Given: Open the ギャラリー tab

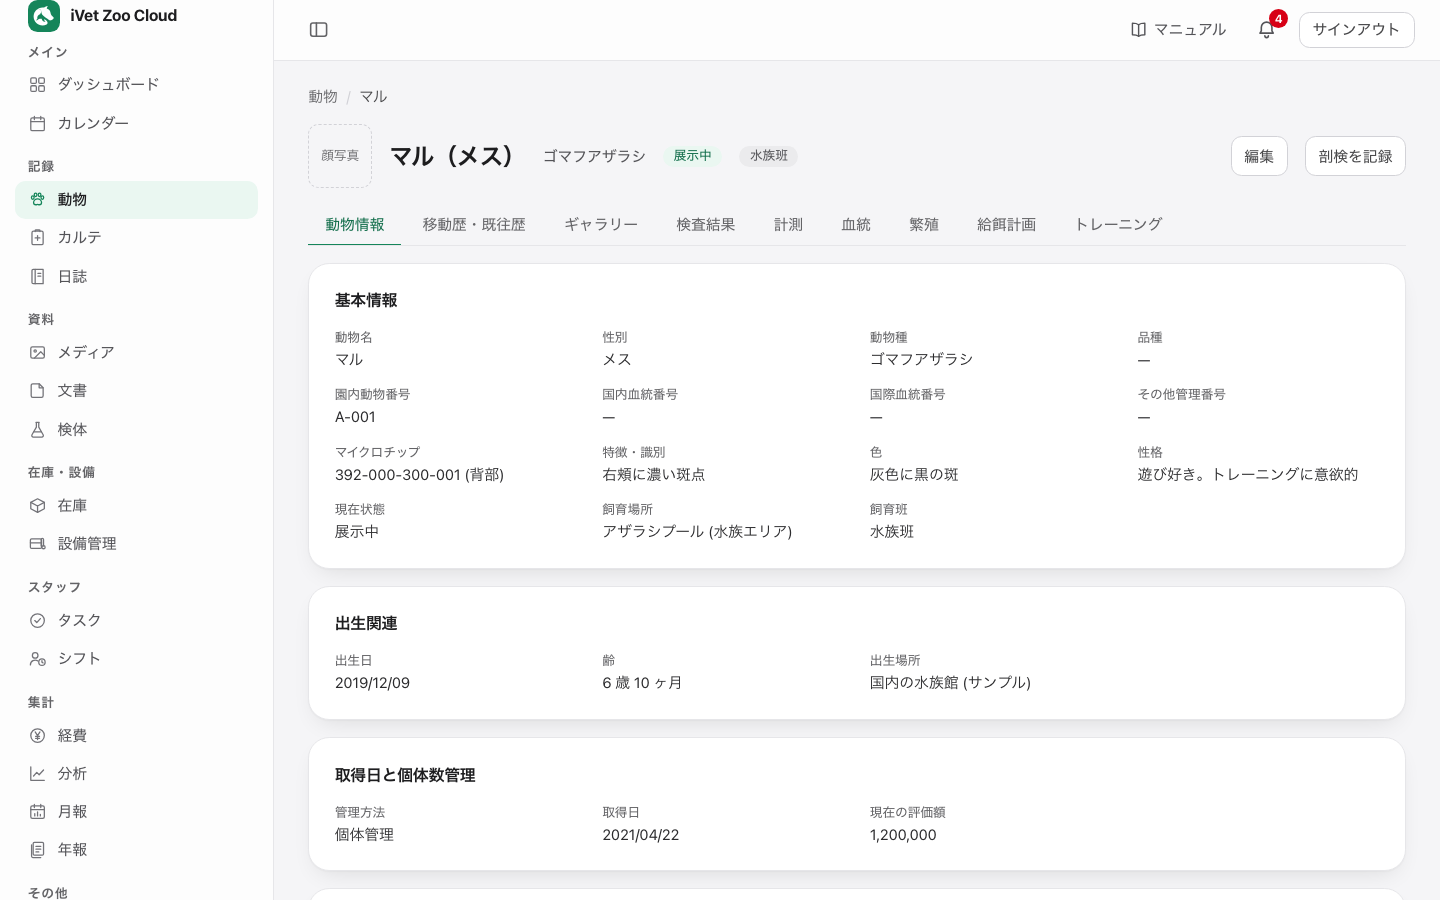Looking at the screenshot, I should (601, 225).
